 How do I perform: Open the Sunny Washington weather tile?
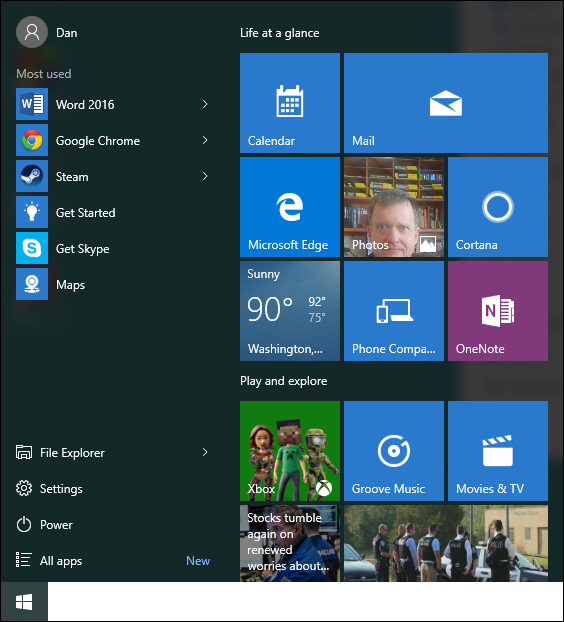(290, 311)
